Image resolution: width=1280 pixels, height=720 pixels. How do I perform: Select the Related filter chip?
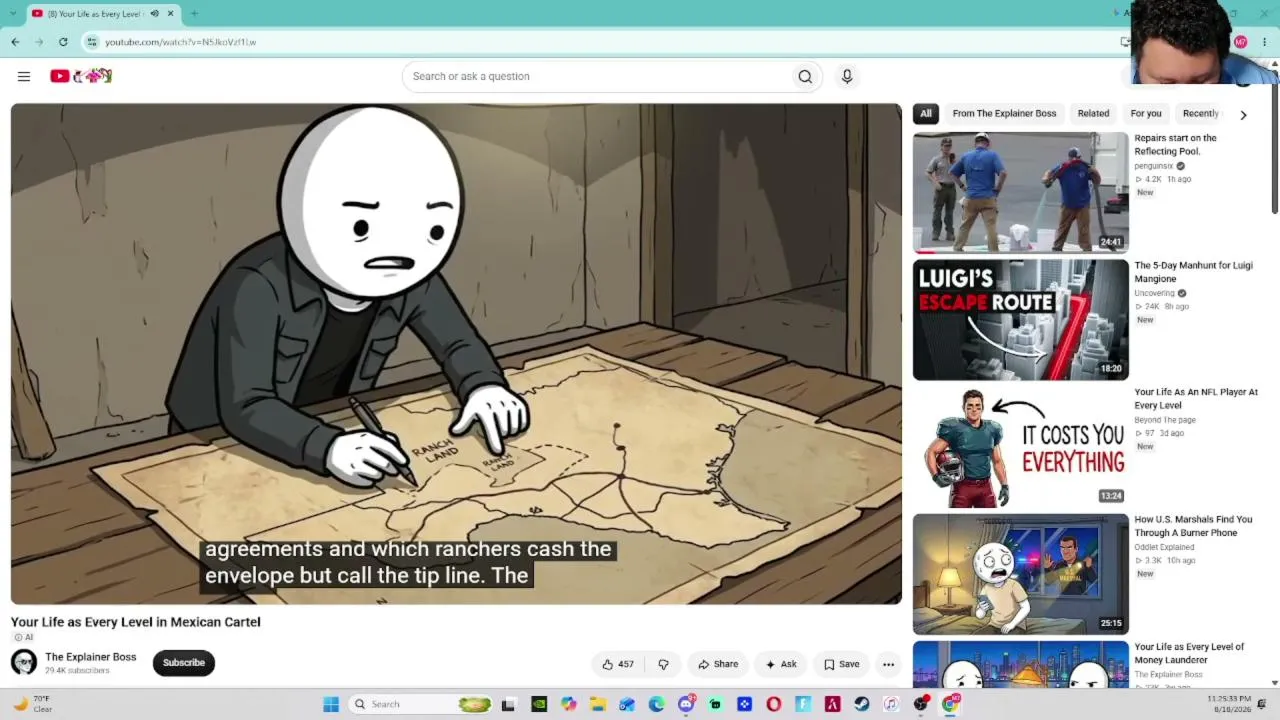click(1093, 113)
